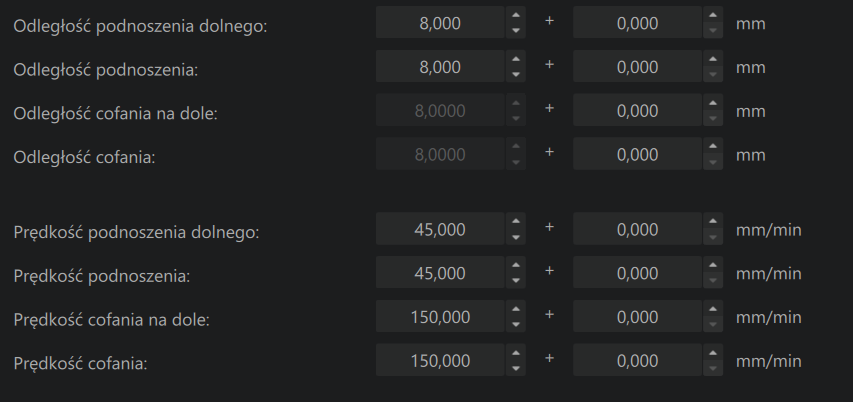
Task: Decrease Odległość podnoszenia main value
Action: tap(516, 74)
